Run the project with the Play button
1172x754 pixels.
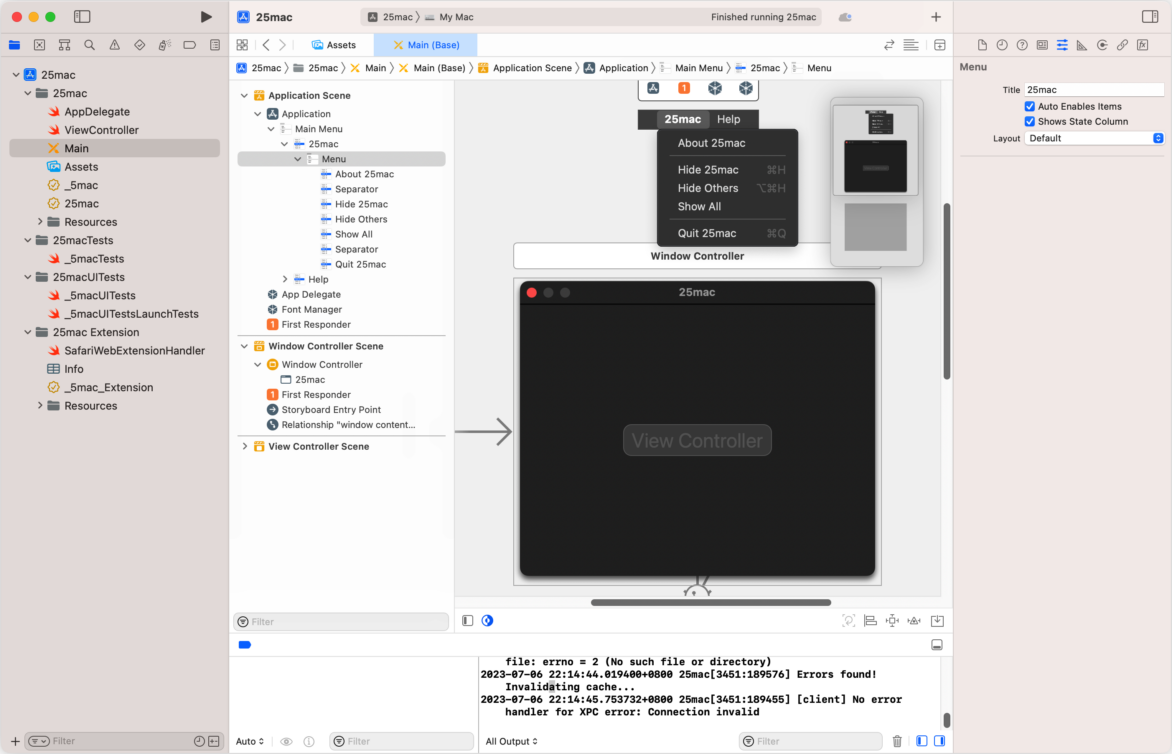point(206,16)
